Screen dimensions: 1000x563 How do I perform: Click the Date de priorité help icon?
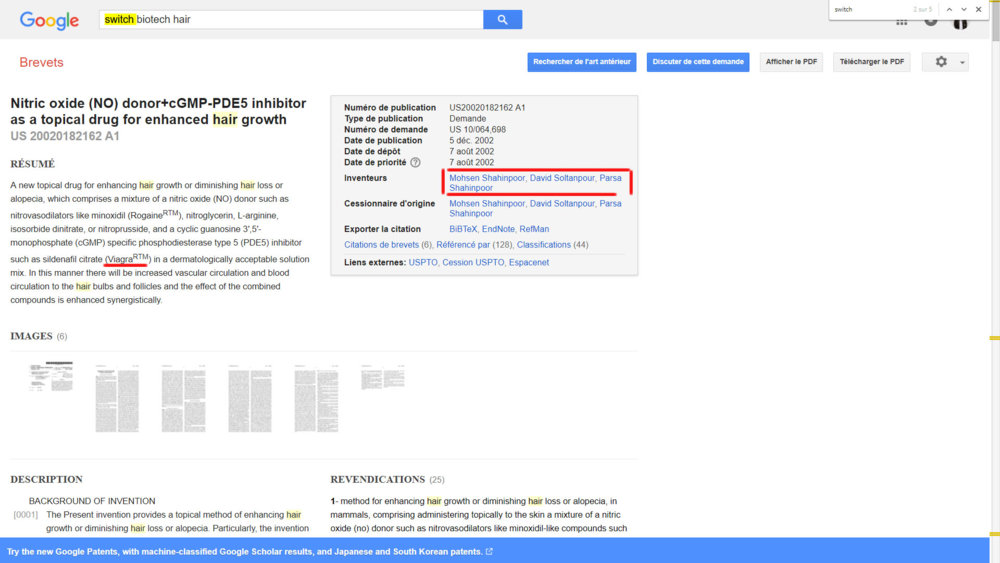pos(415,163)
